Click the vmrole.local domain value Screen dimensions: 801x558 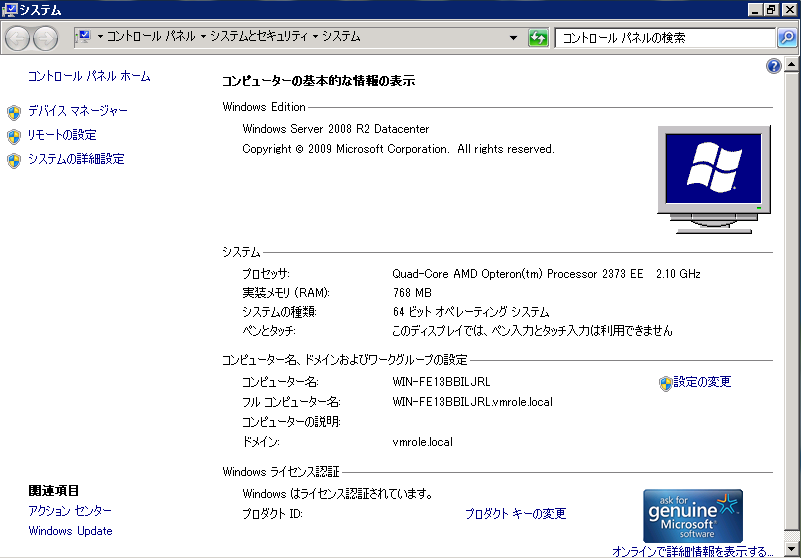click(x=422, y=442)
